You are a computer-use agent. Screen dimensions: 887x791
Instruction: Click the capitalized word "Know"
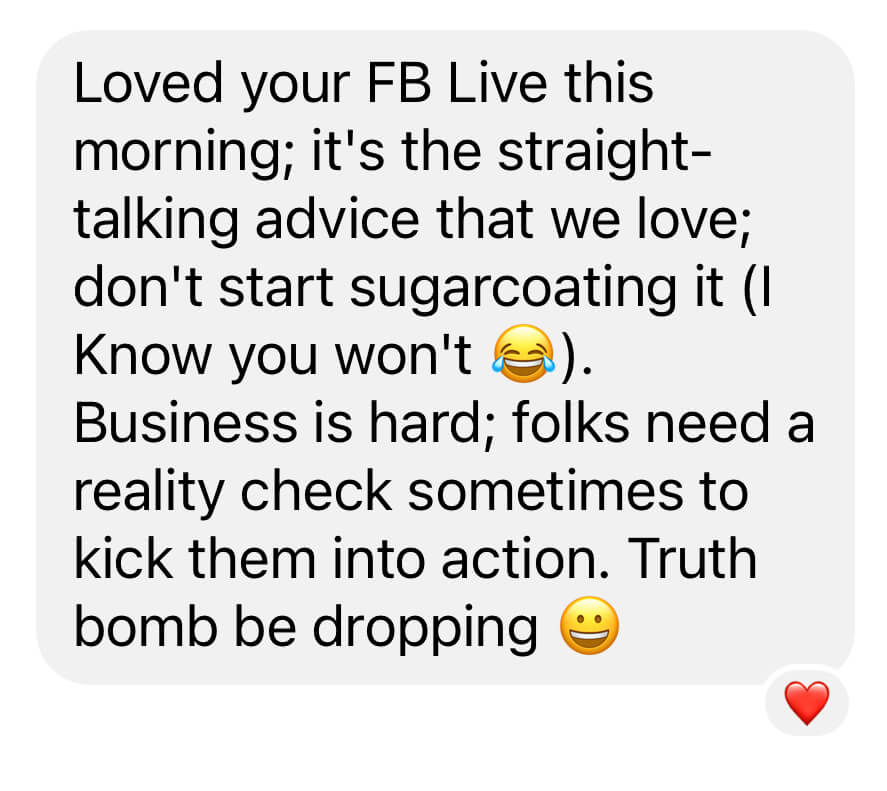pyautogui.click(x=143, y=355)
